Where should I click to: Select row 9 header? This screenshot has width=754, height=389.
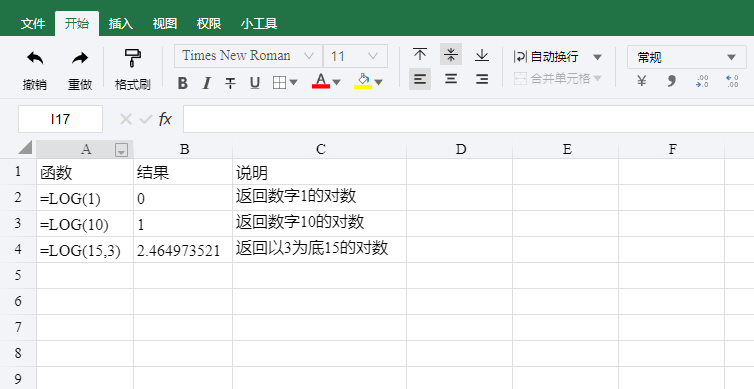point(18,378)
